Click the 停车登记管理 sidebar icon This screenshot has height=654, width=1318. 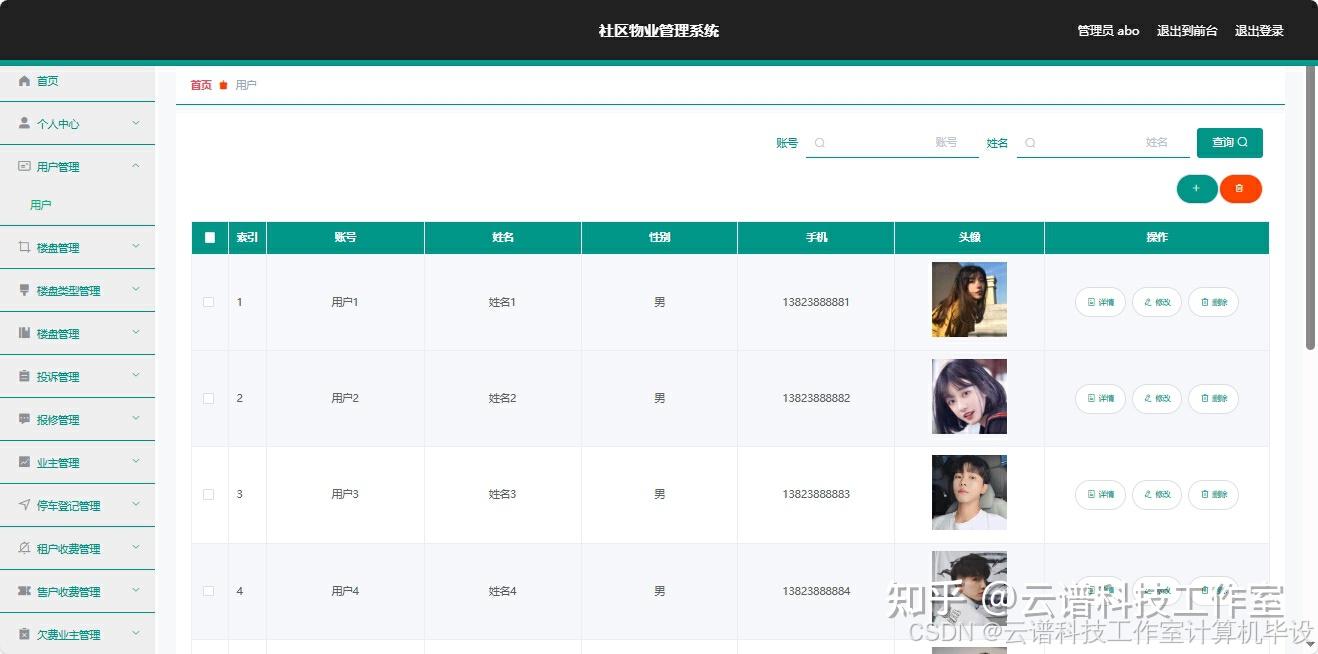tap(22, 505)
